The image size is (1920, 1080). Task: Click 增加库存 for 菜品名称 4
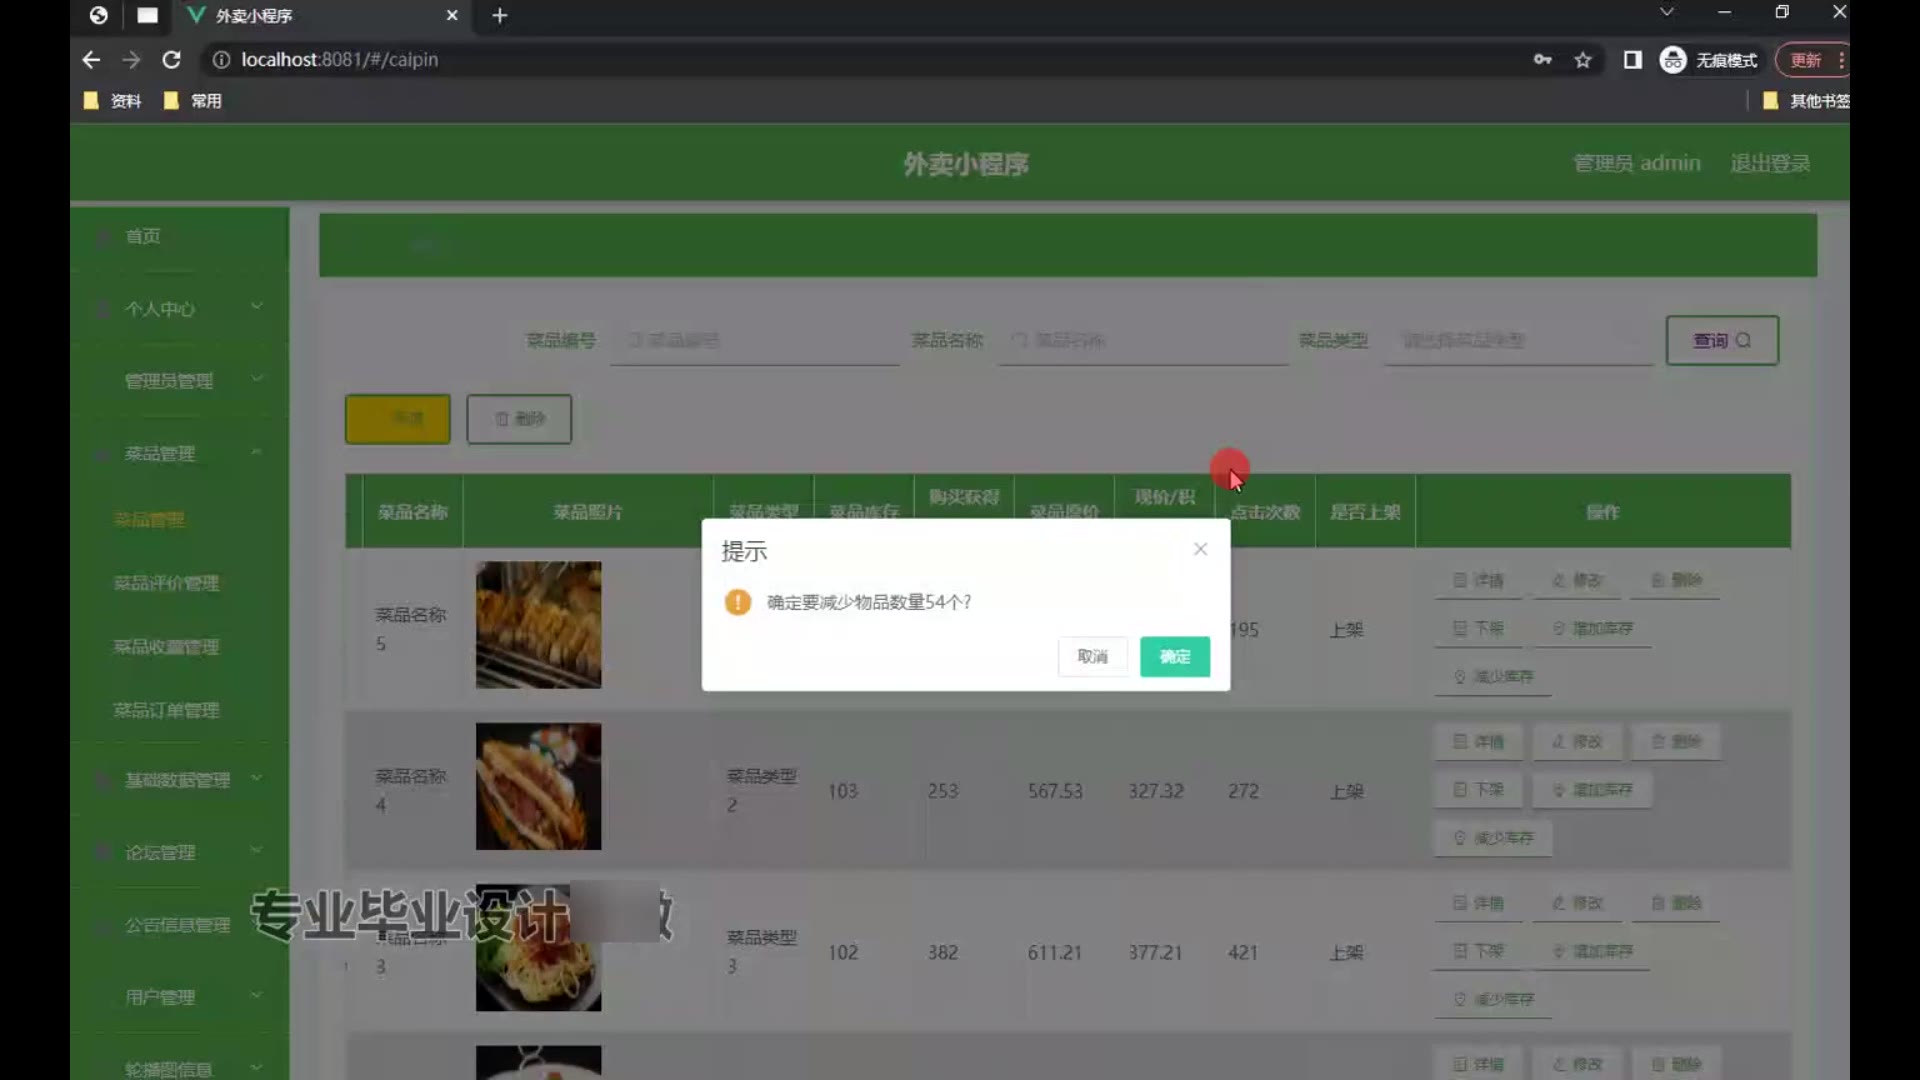tap(1592, 790)
